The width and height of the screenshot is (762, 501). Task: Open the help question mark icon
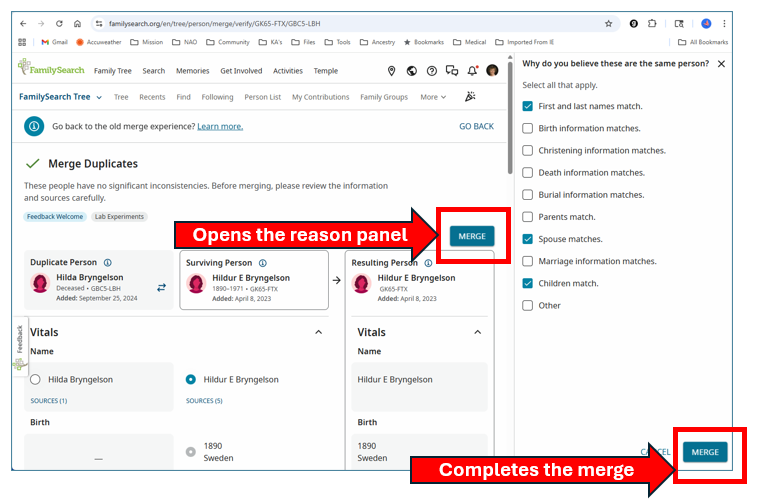432,71
